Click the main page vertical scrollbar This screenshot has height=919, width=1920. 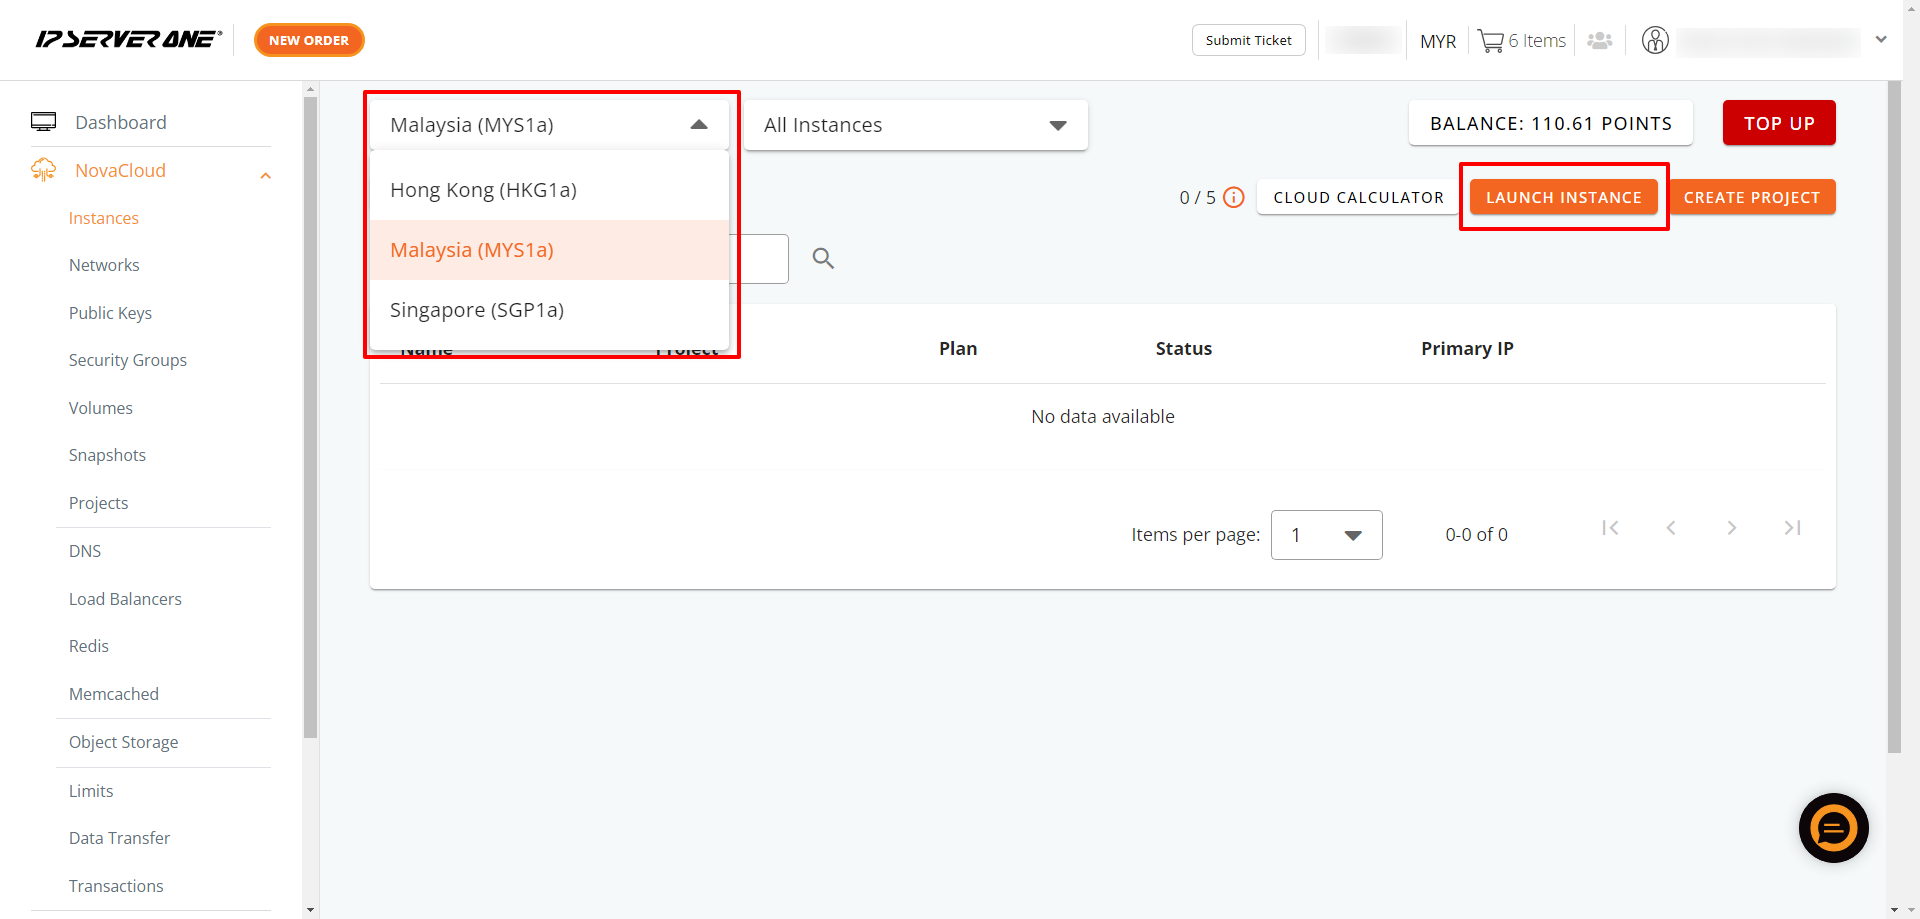pos(1894,416)
